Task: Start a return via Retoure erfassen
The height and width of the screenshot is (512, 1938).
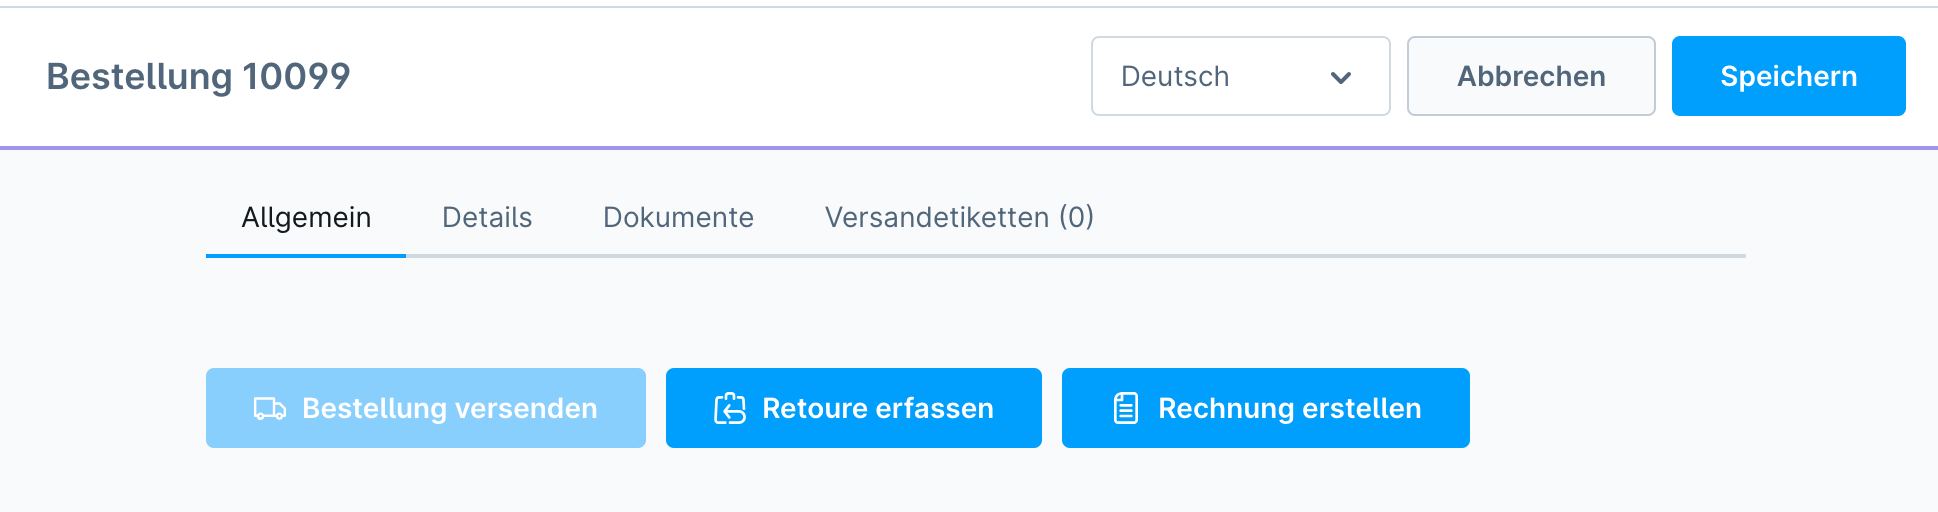Action: coord(854,408)
